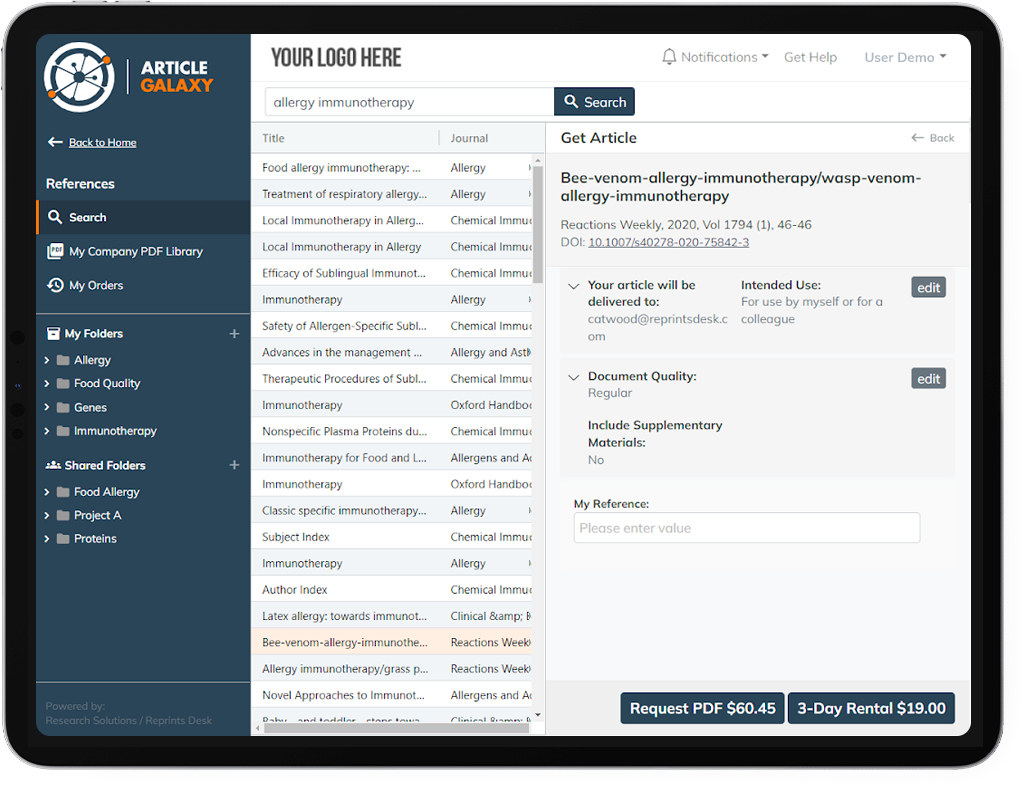View My Orders history
The image size is (1030, 790).
[x=97, y=285]
